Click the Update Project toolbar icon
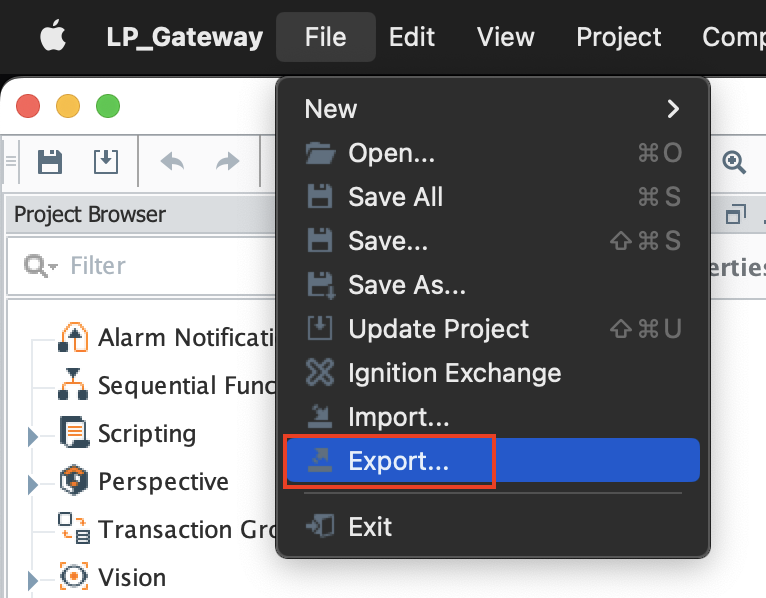The width and height of the screenshot is (766, 598). coord(106,162)
